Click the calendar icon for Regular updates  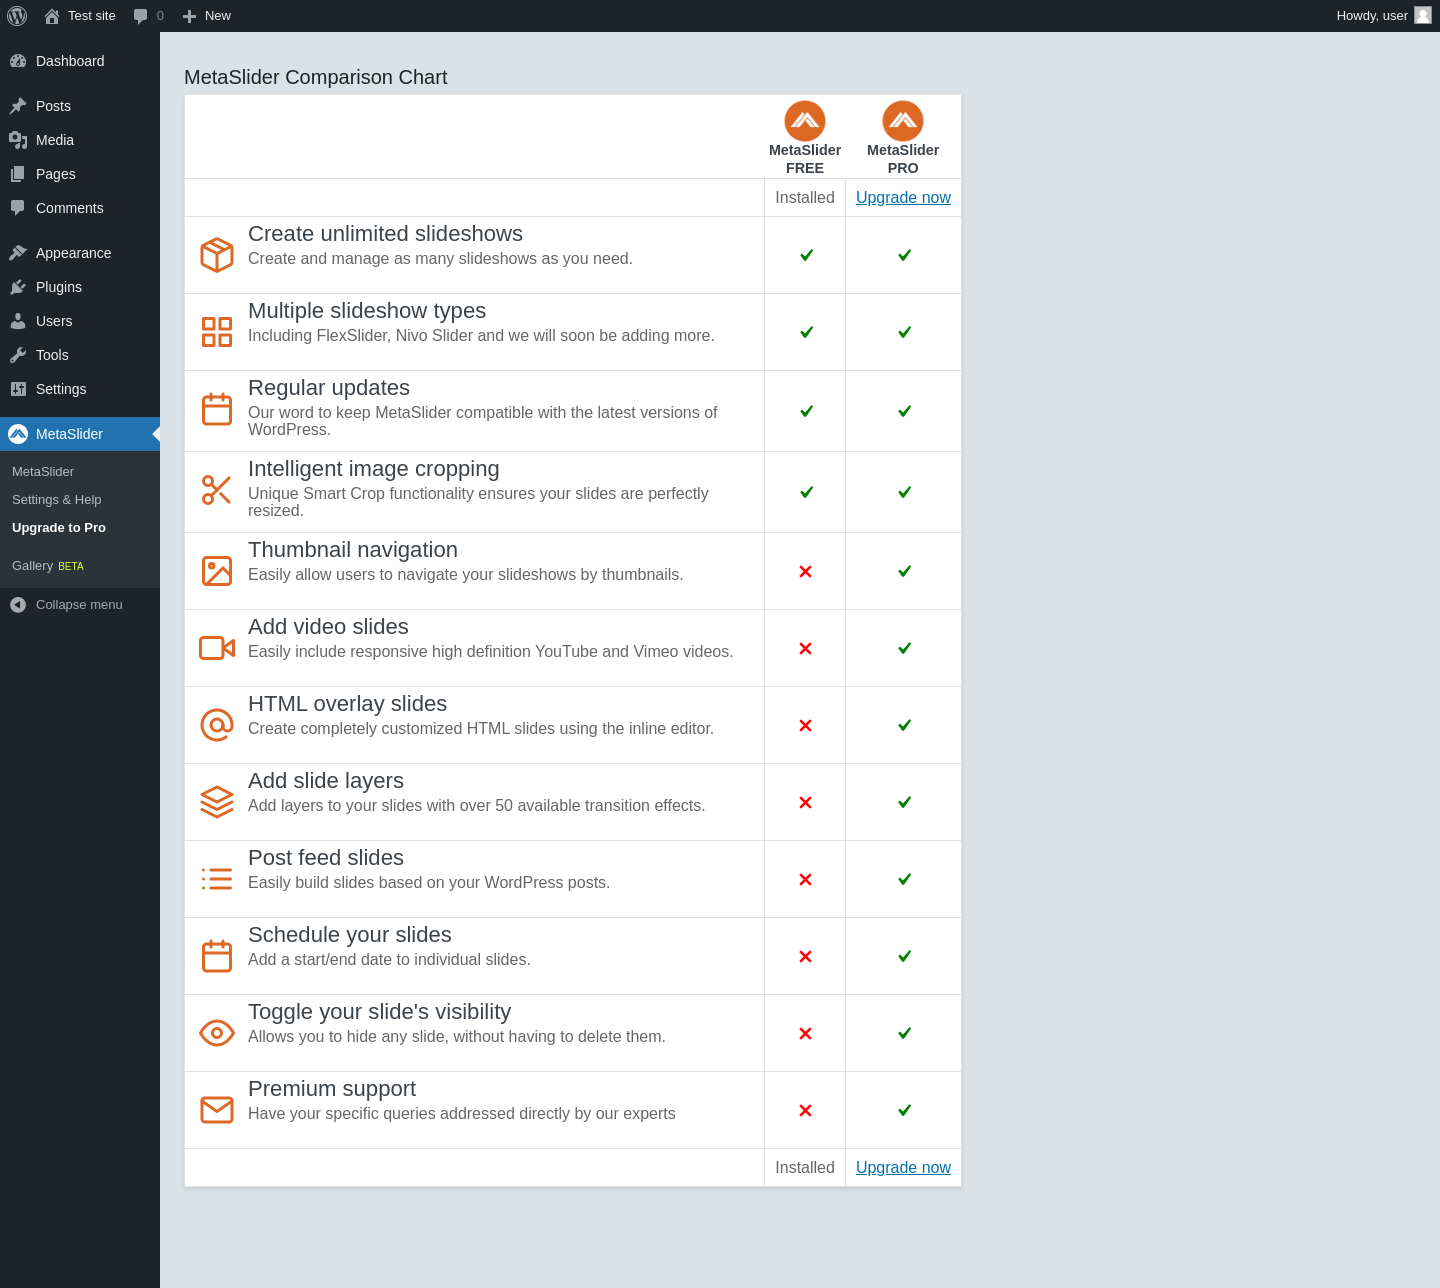[x=217, y=410]
